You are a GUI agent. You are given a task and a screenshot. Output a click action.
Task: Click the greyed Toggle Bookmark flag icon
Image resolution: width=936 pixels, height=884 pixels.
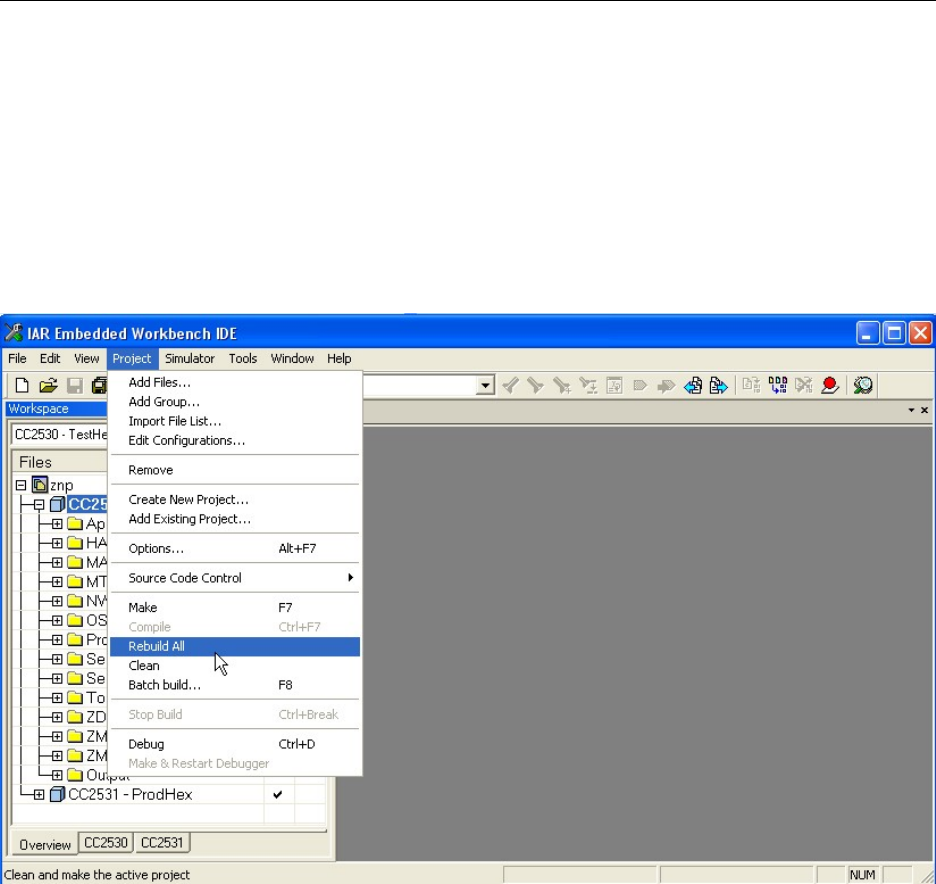point(640,386)
